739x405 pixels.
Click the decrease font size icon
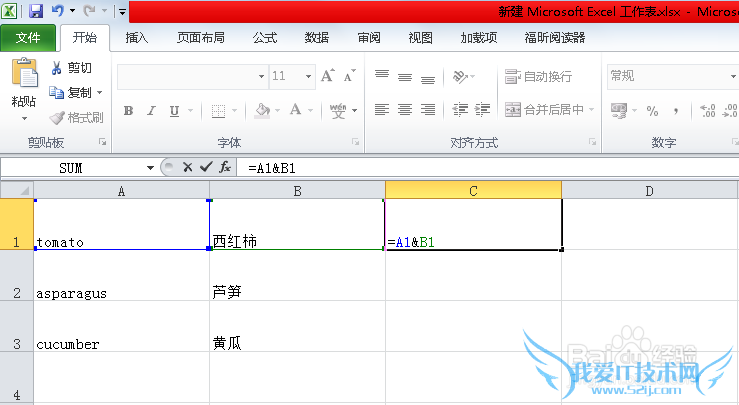tap(349, 75)
